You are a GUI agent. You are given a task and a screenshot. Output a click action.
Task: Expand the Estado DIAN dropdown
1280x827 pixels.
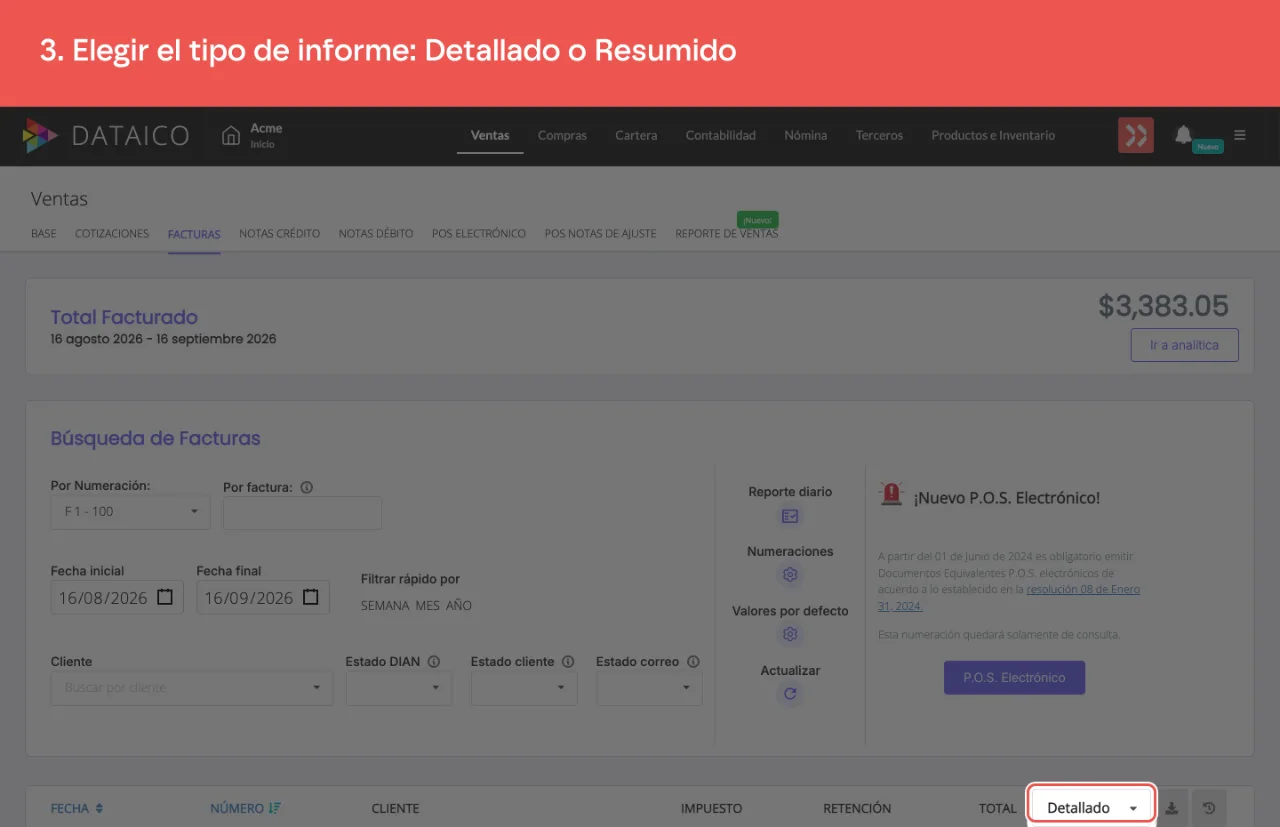(398, 688)
